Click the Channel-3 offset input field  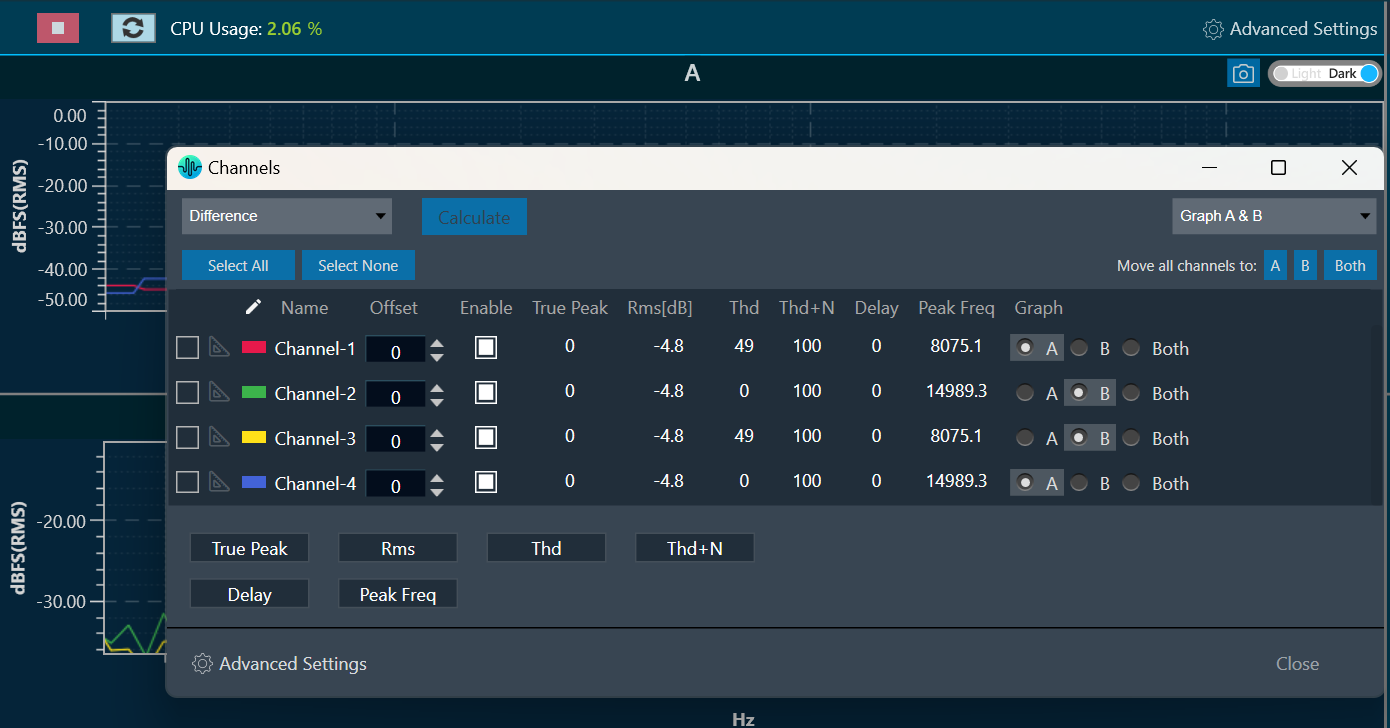coord(396,440)
